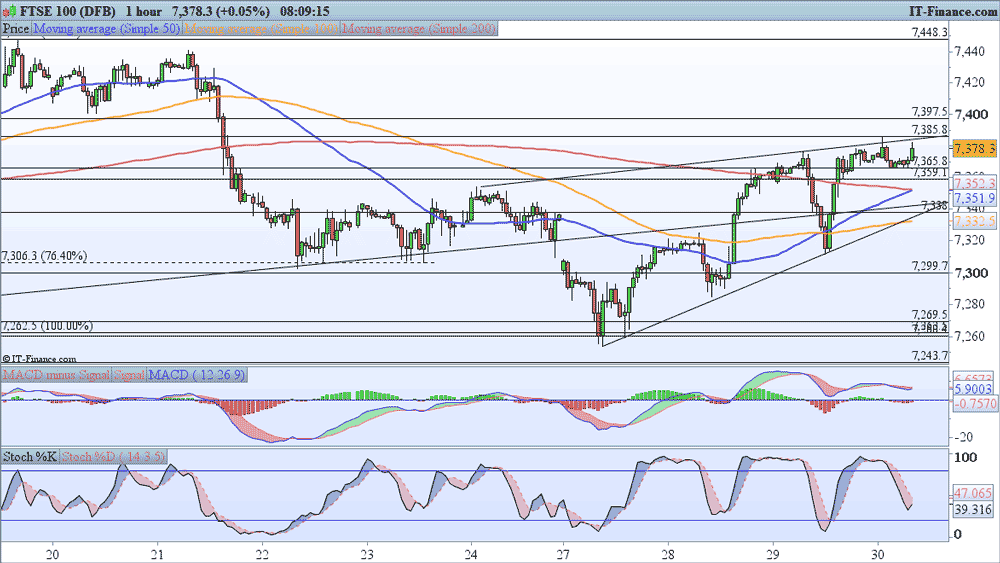The width and height of the screenshot is (1000, 563).
Task: Click the 7,300 price axis value
Action: tap(970, 273)
